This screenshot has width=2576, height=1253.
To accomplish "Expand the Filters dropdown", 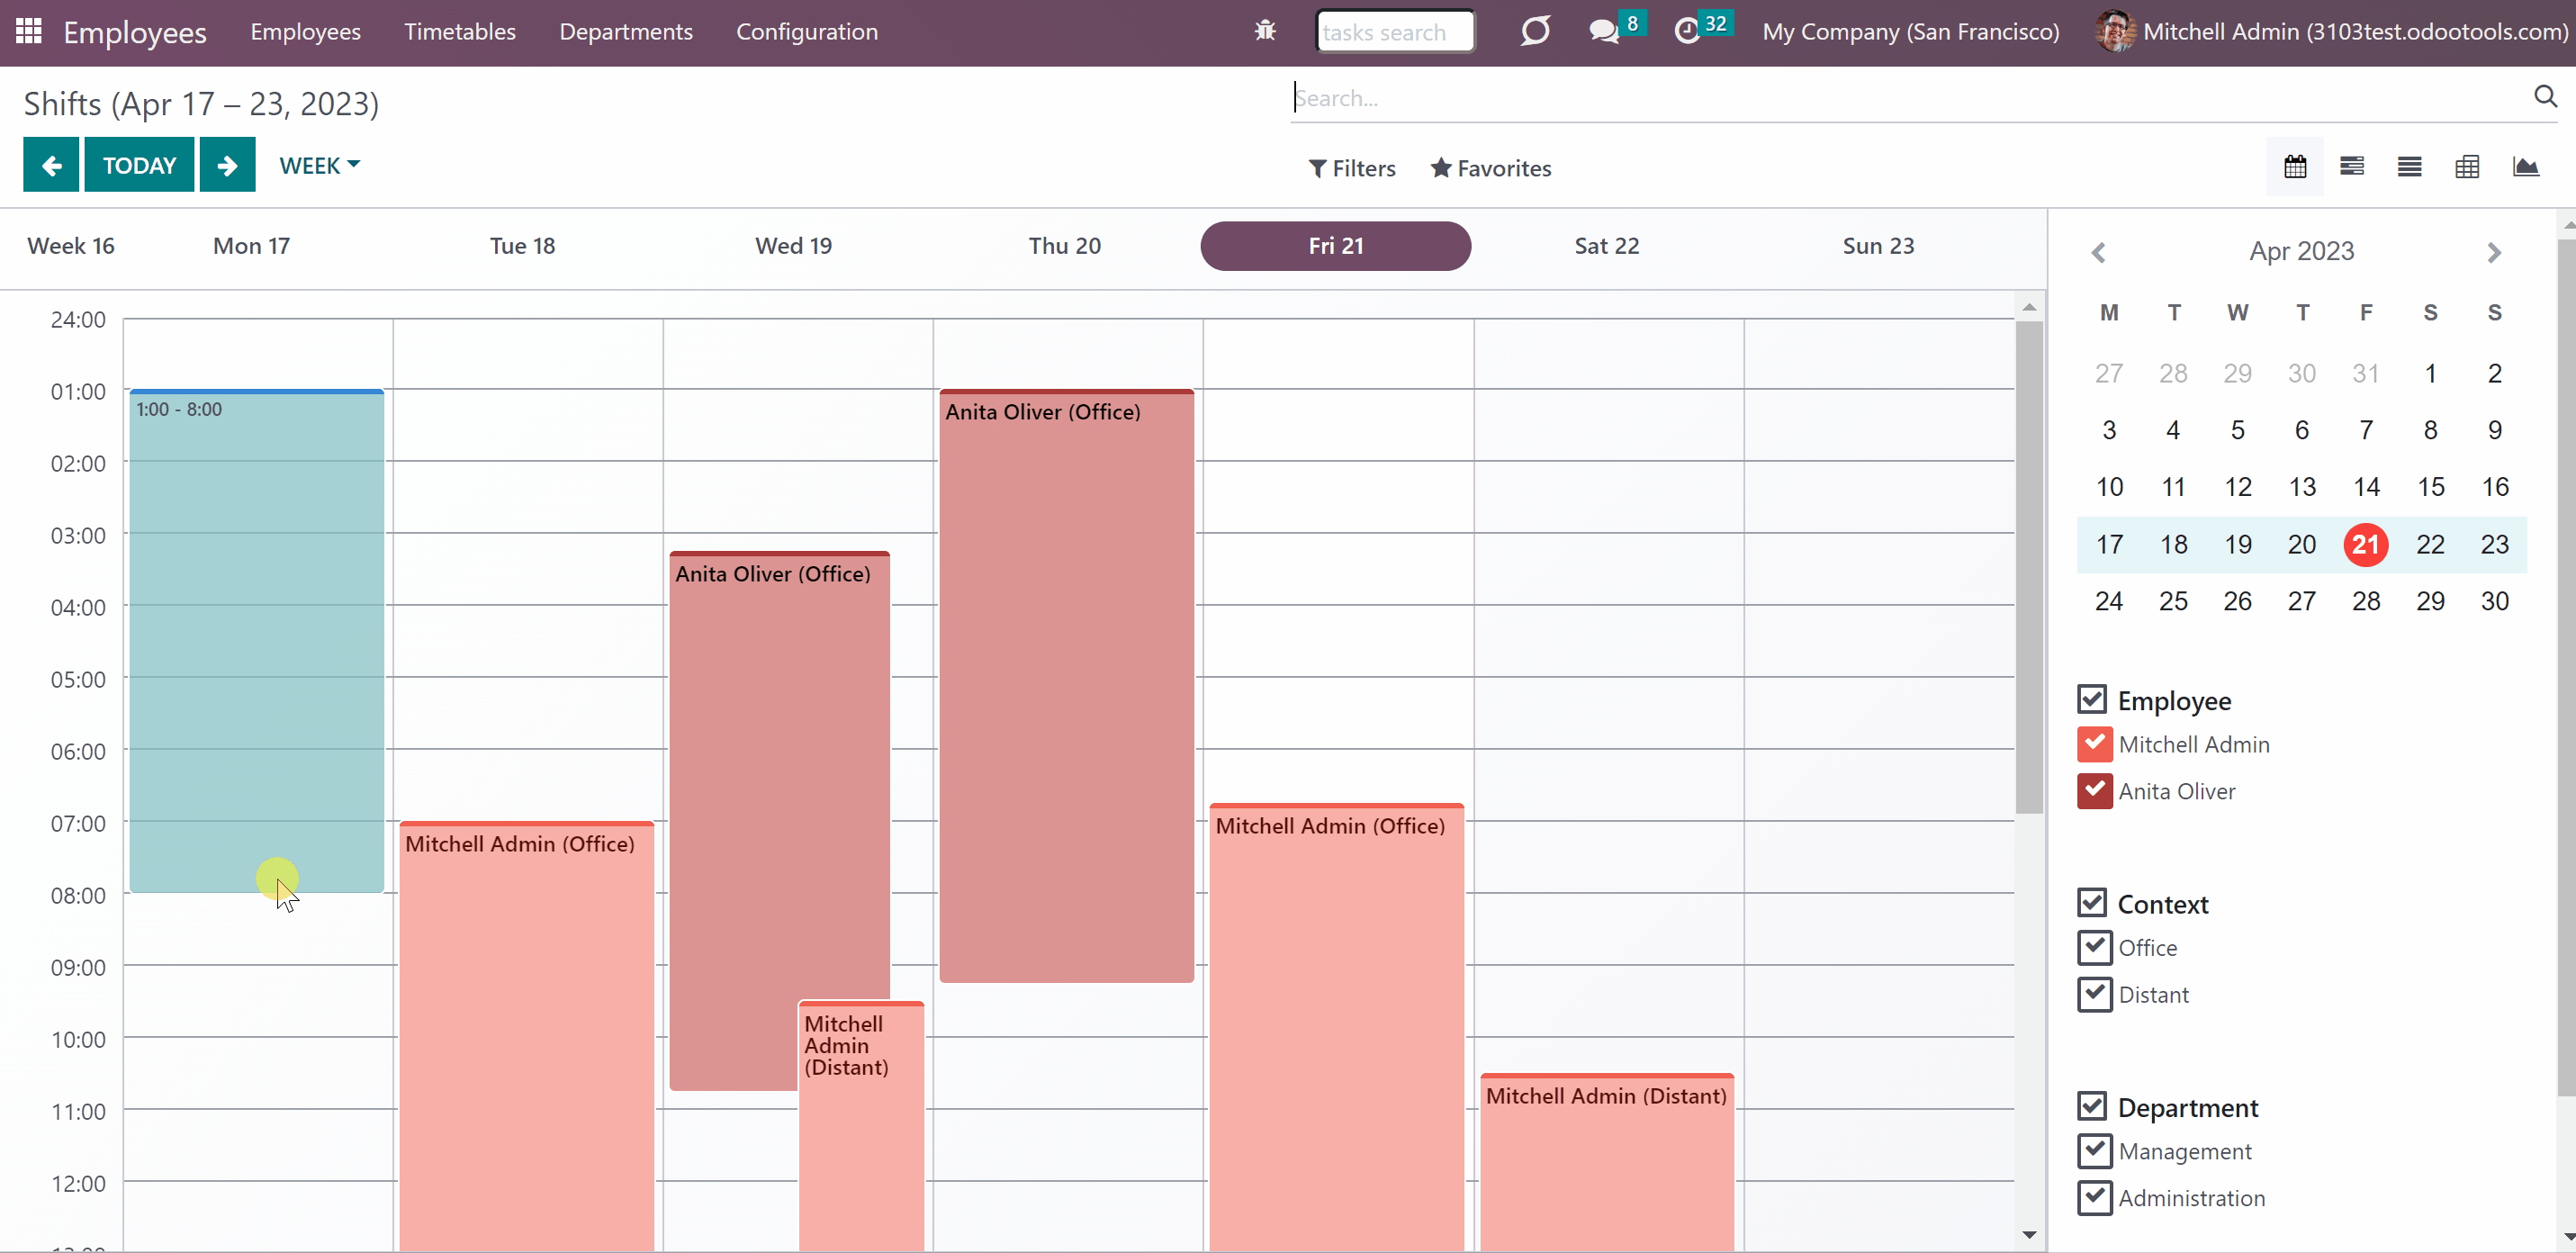I will click(x=1352, y=168).
